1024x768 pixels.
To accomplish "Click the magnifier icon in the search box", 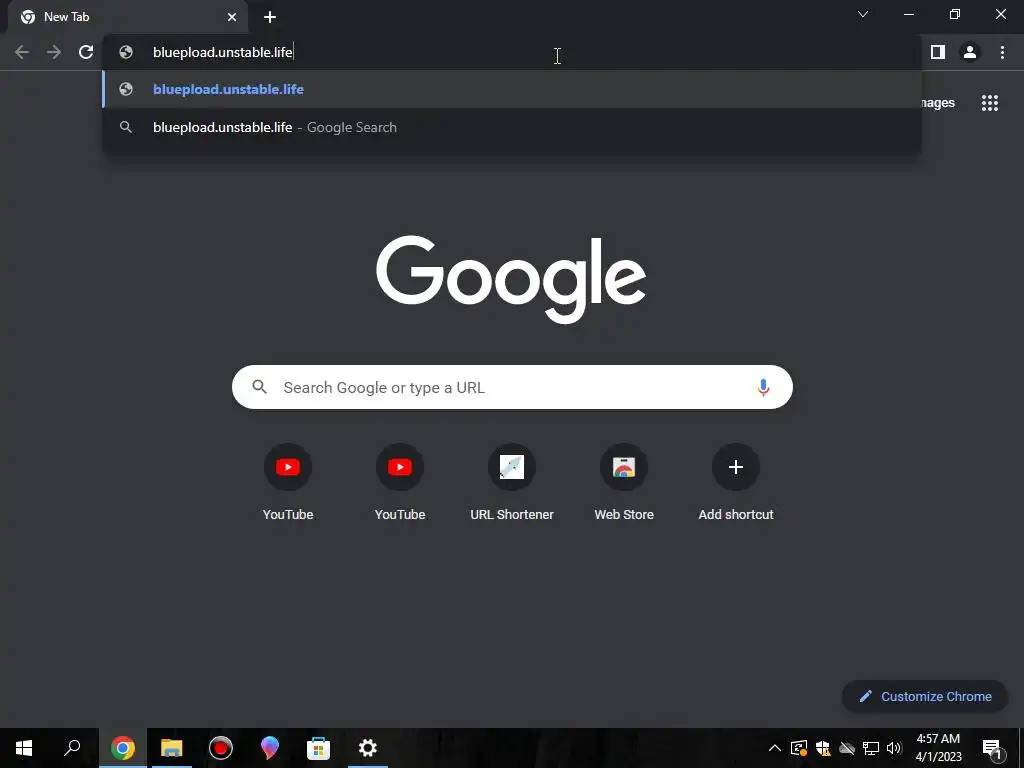I will pos(259,387).
